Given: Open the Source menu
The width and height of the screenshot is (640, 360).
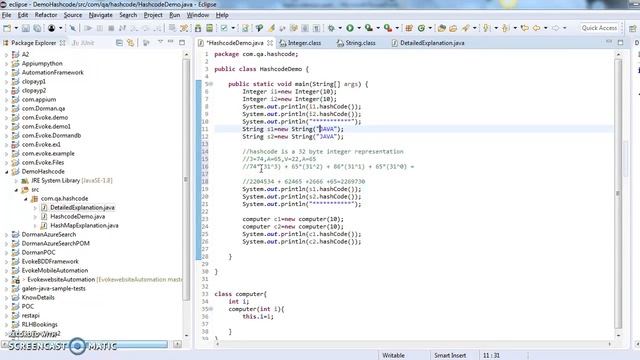Looking at the screenshot, I should tap(73, 15).
